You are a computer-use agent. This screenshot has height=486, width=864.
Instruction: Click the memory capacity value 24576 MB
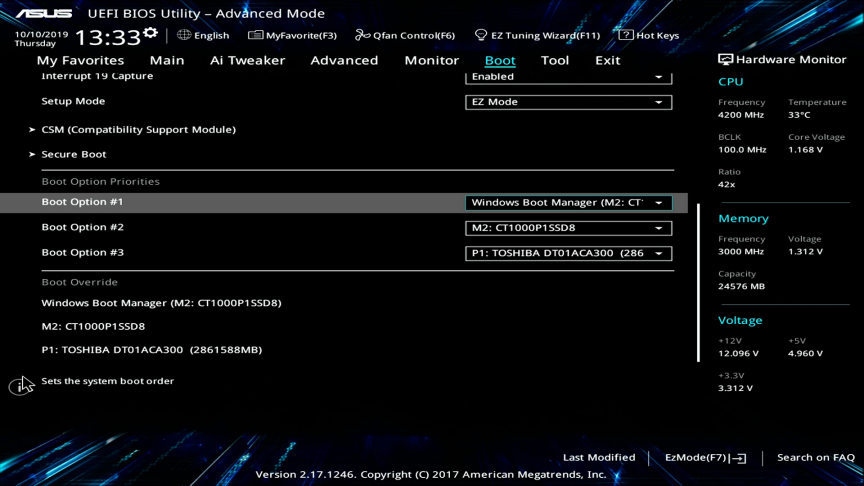pyautogui.click(x=741, y=287)
